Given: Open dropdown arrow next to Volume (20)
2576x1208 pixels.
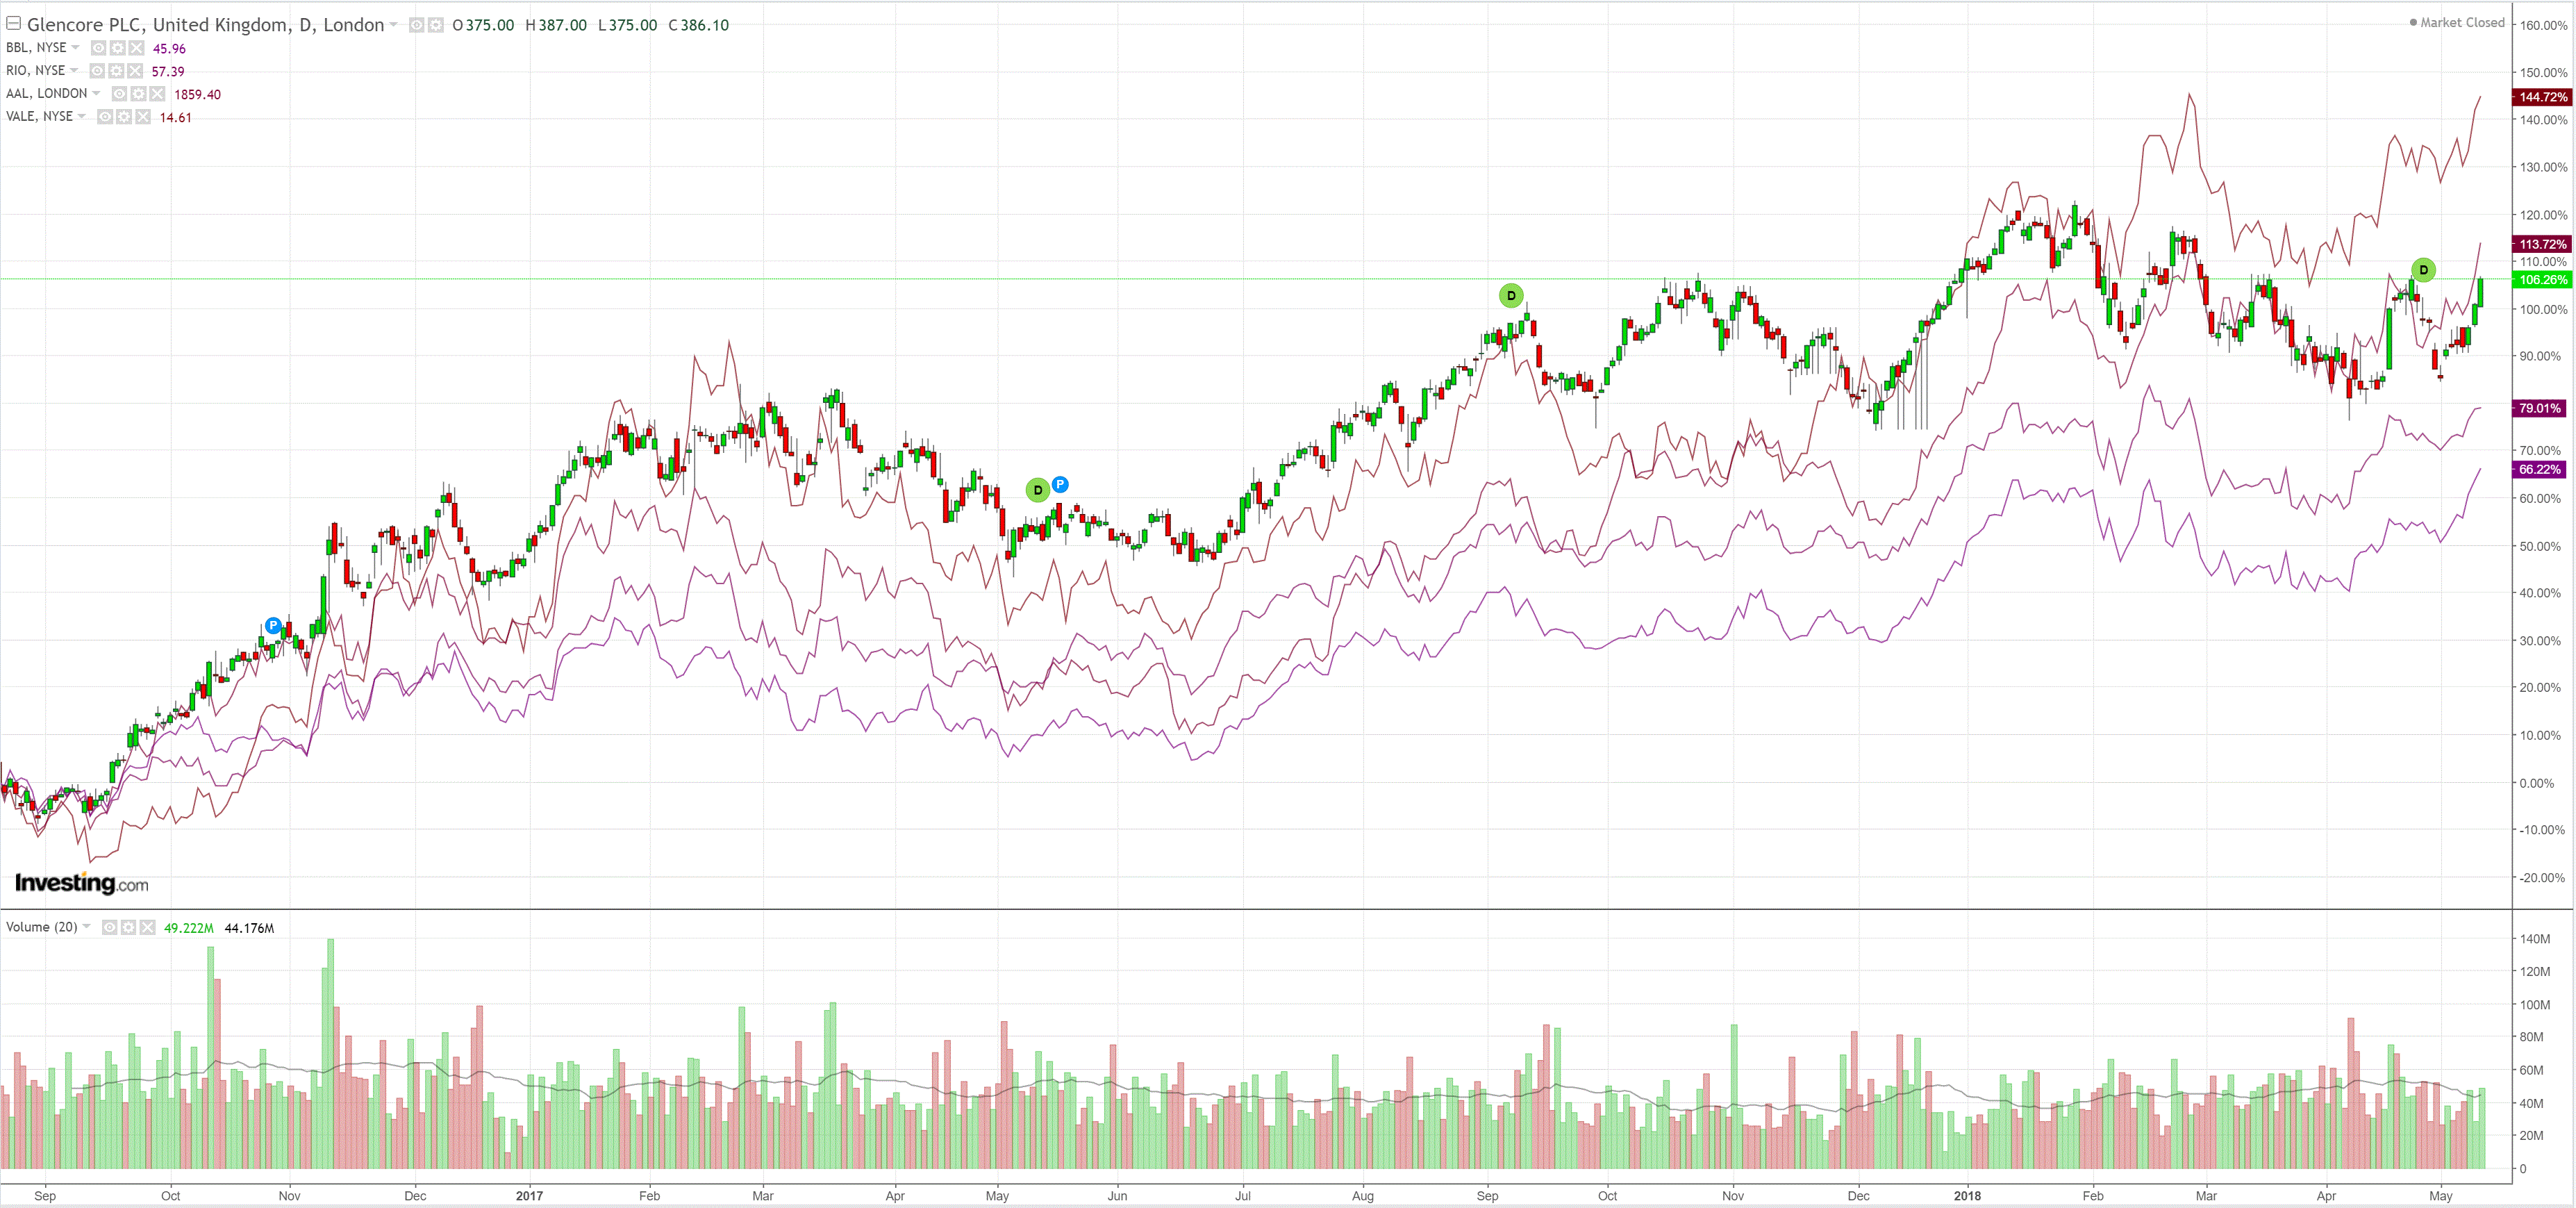Looking at the screenshot, I should pyautogui.click(x=87, y=927).
